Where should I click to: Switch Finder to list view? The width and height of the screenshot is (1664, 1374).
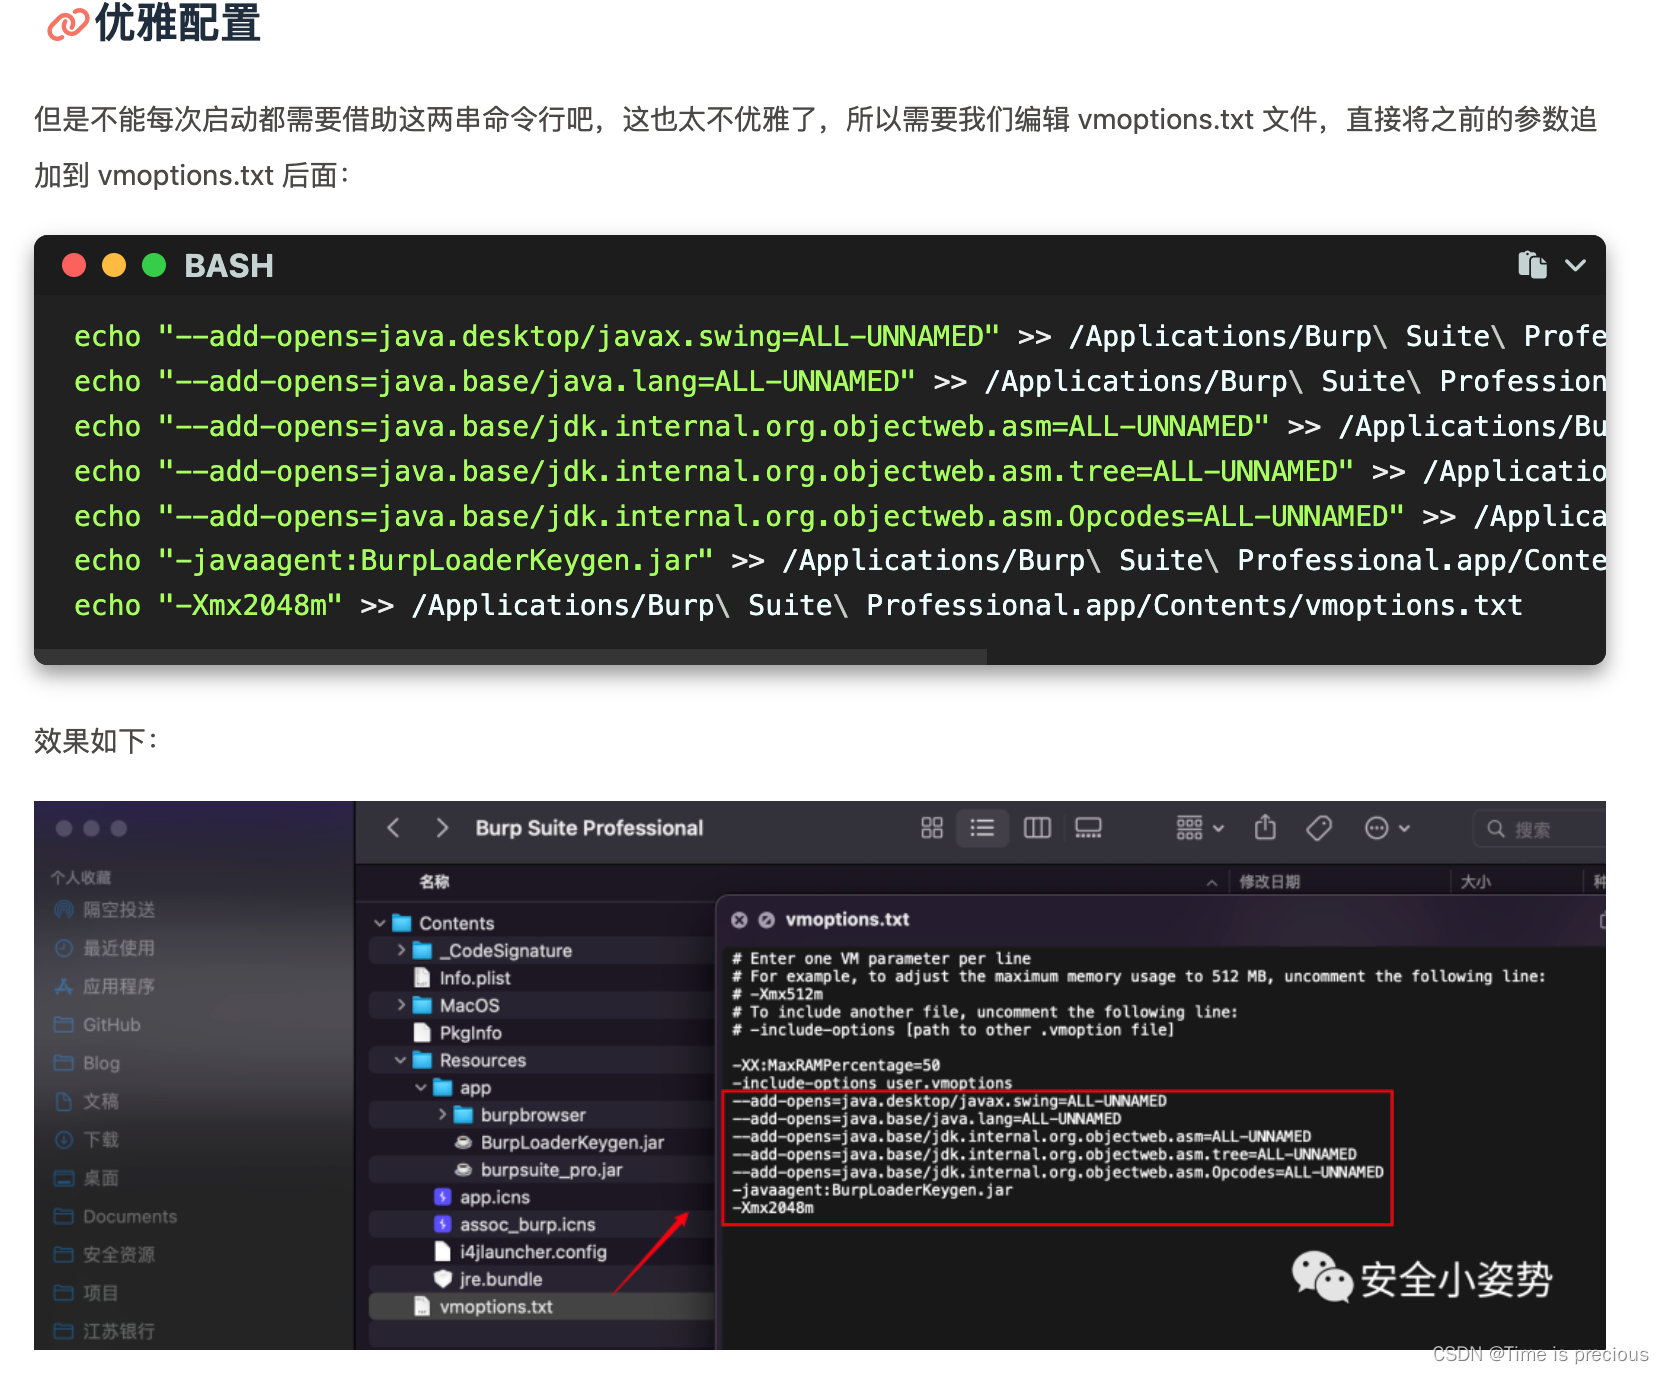[982, 828]
